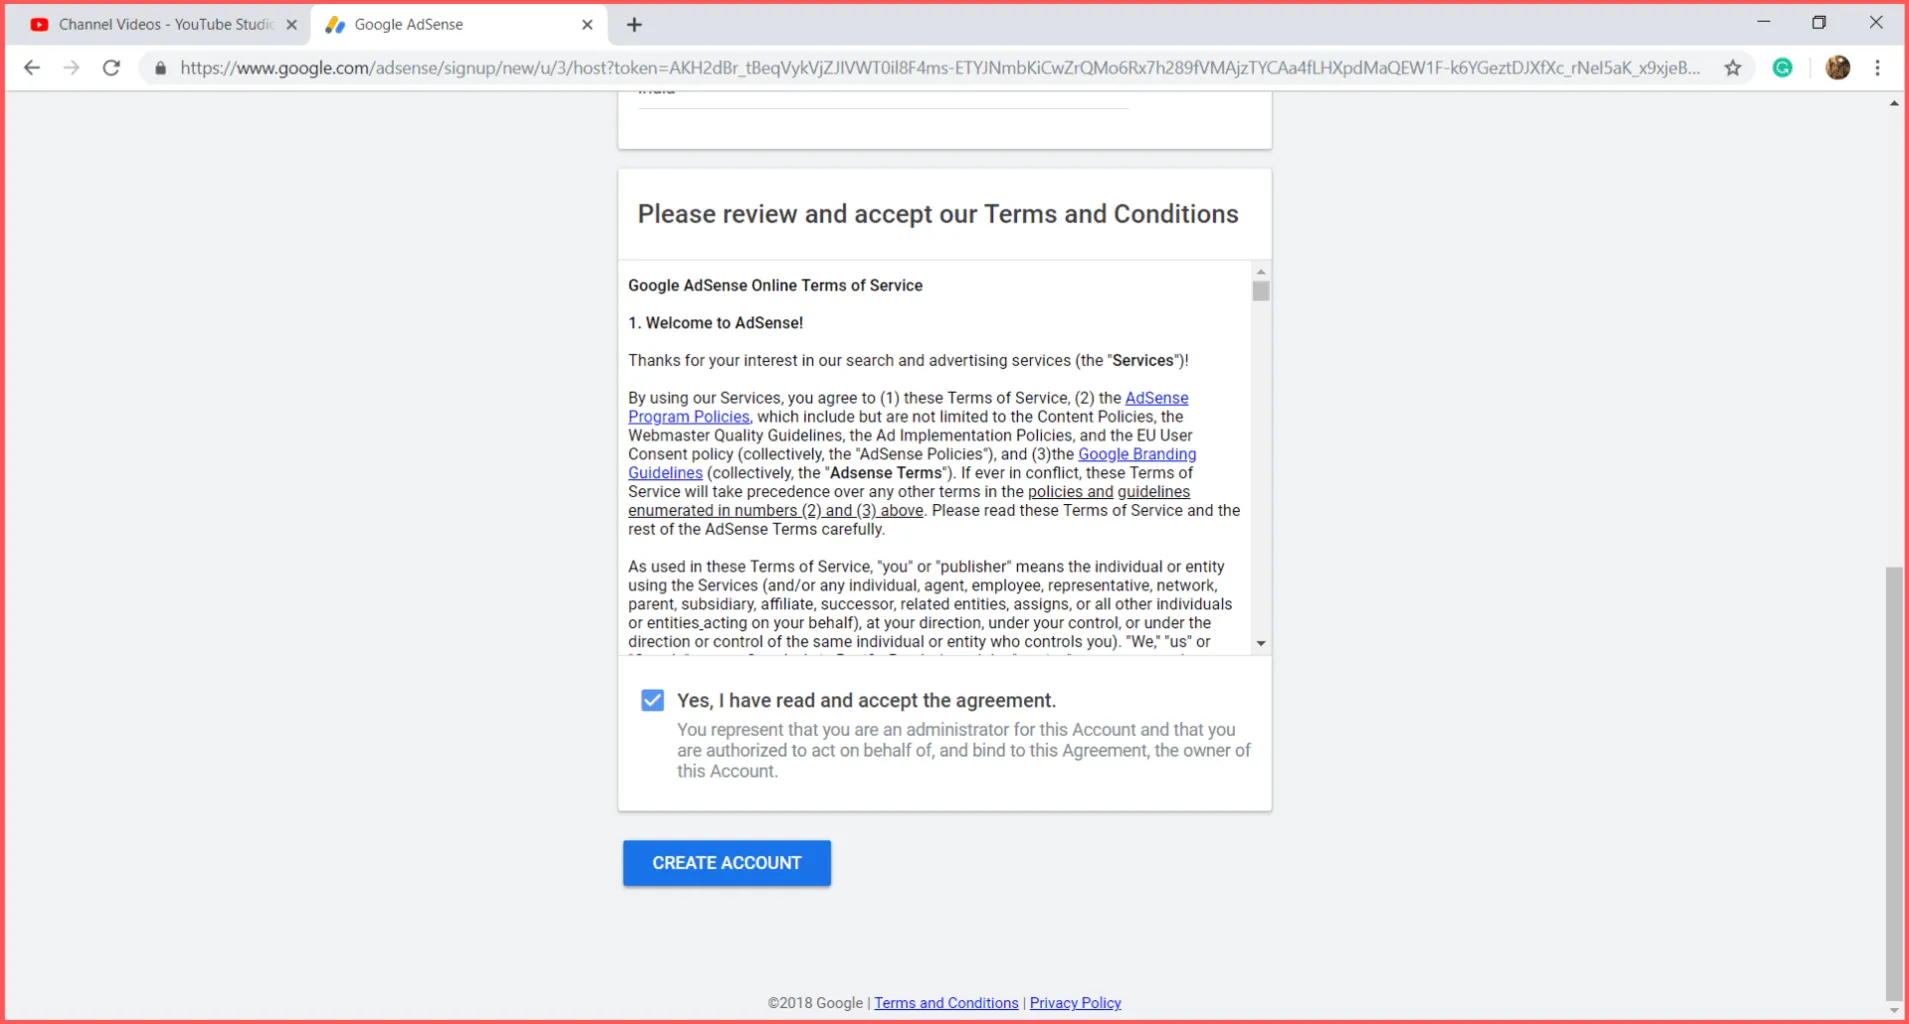Image resolution: width=1909 pixels, height=1024 pixels.
Task: Click terms box scroll-up arrow
Action: click(1261, 272)
